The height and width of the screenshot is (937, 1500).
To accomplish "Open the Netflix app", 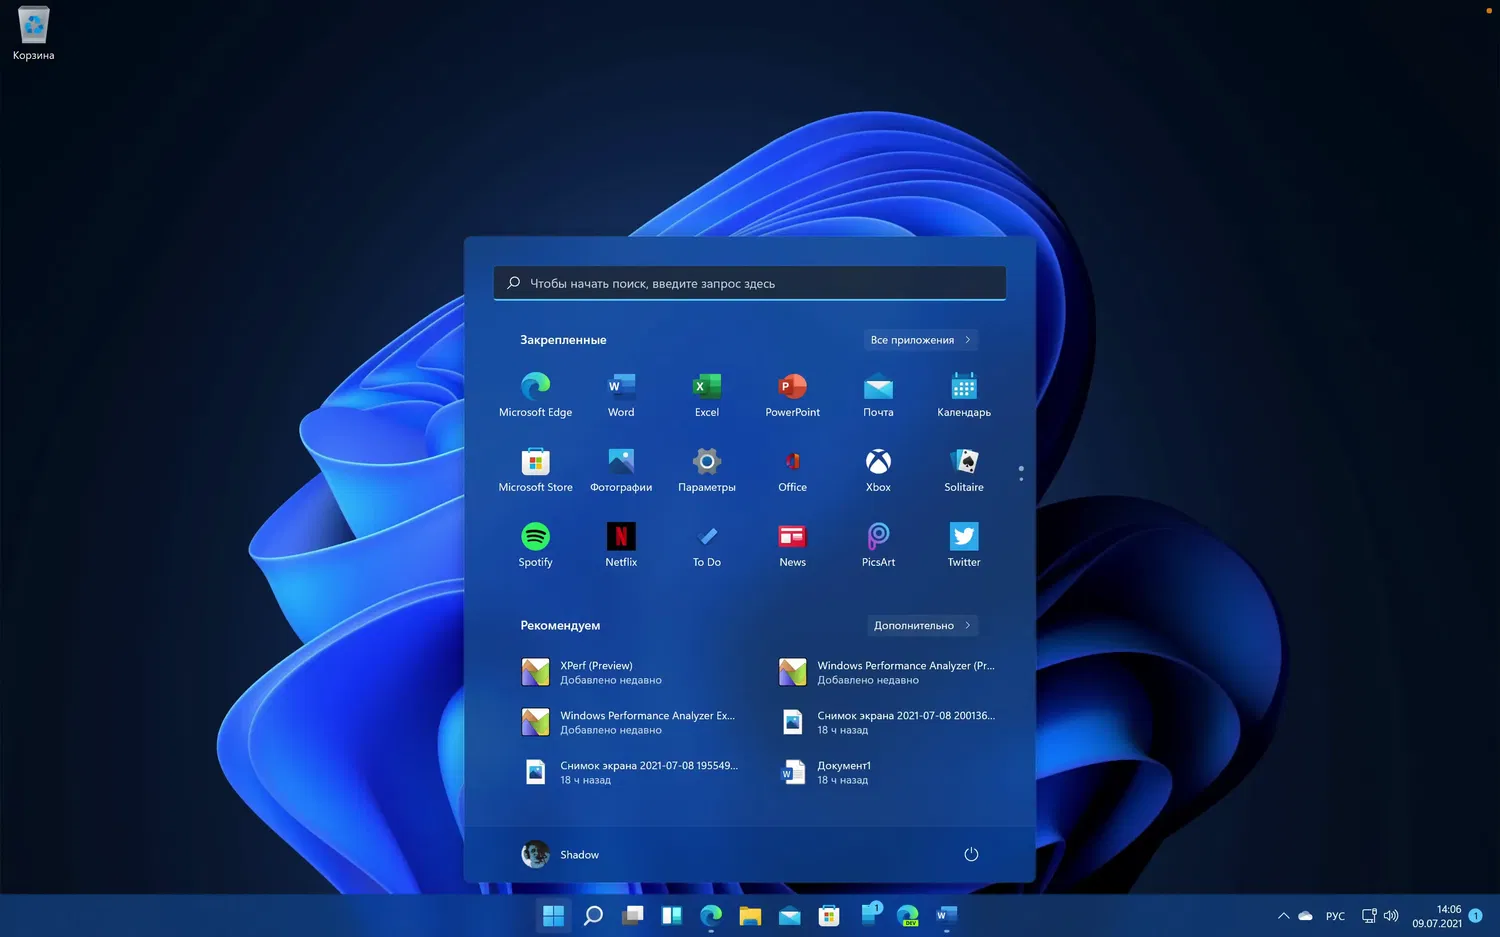I will [x=621, y=544].
